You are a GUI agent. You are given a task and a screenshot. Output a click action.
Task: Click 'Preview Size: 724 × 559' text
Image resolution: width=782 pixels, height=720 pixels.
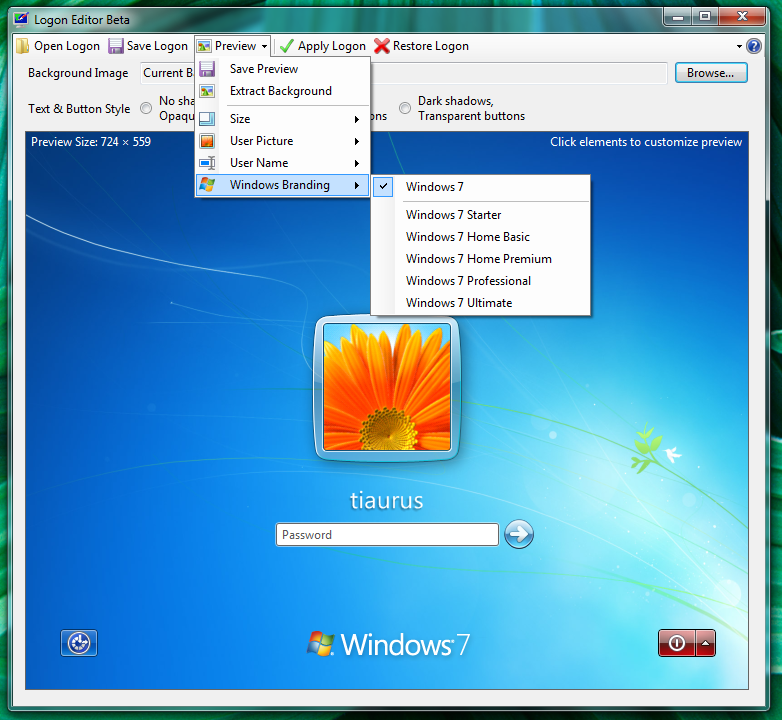coord(91,142)
